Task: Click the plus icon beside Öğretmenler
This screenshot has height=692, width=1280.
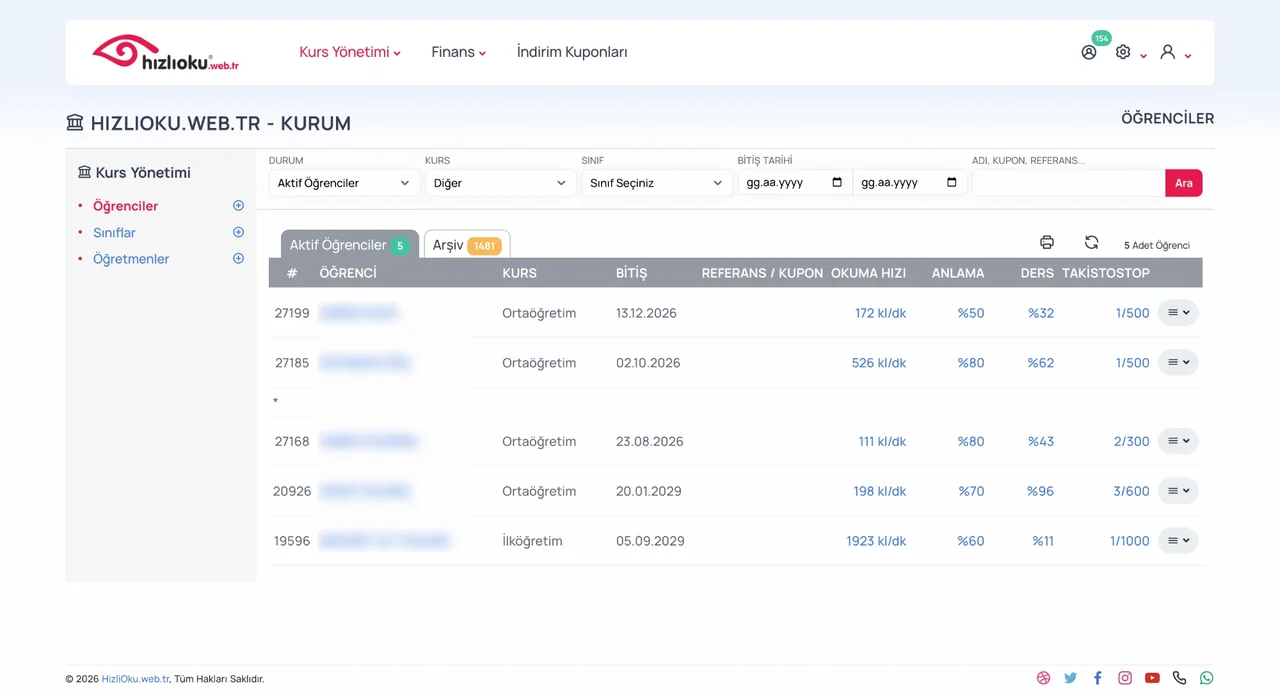Action: coord(238,258)
